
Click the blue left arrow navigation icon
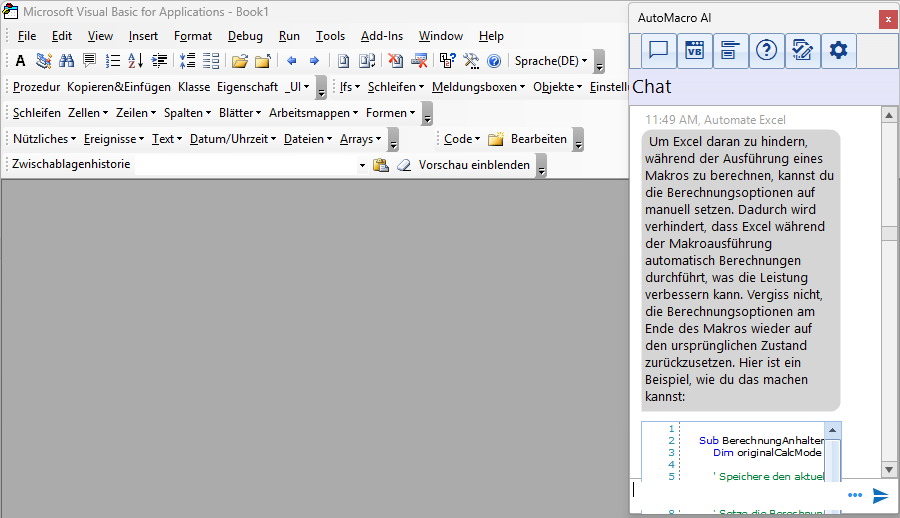291,61
